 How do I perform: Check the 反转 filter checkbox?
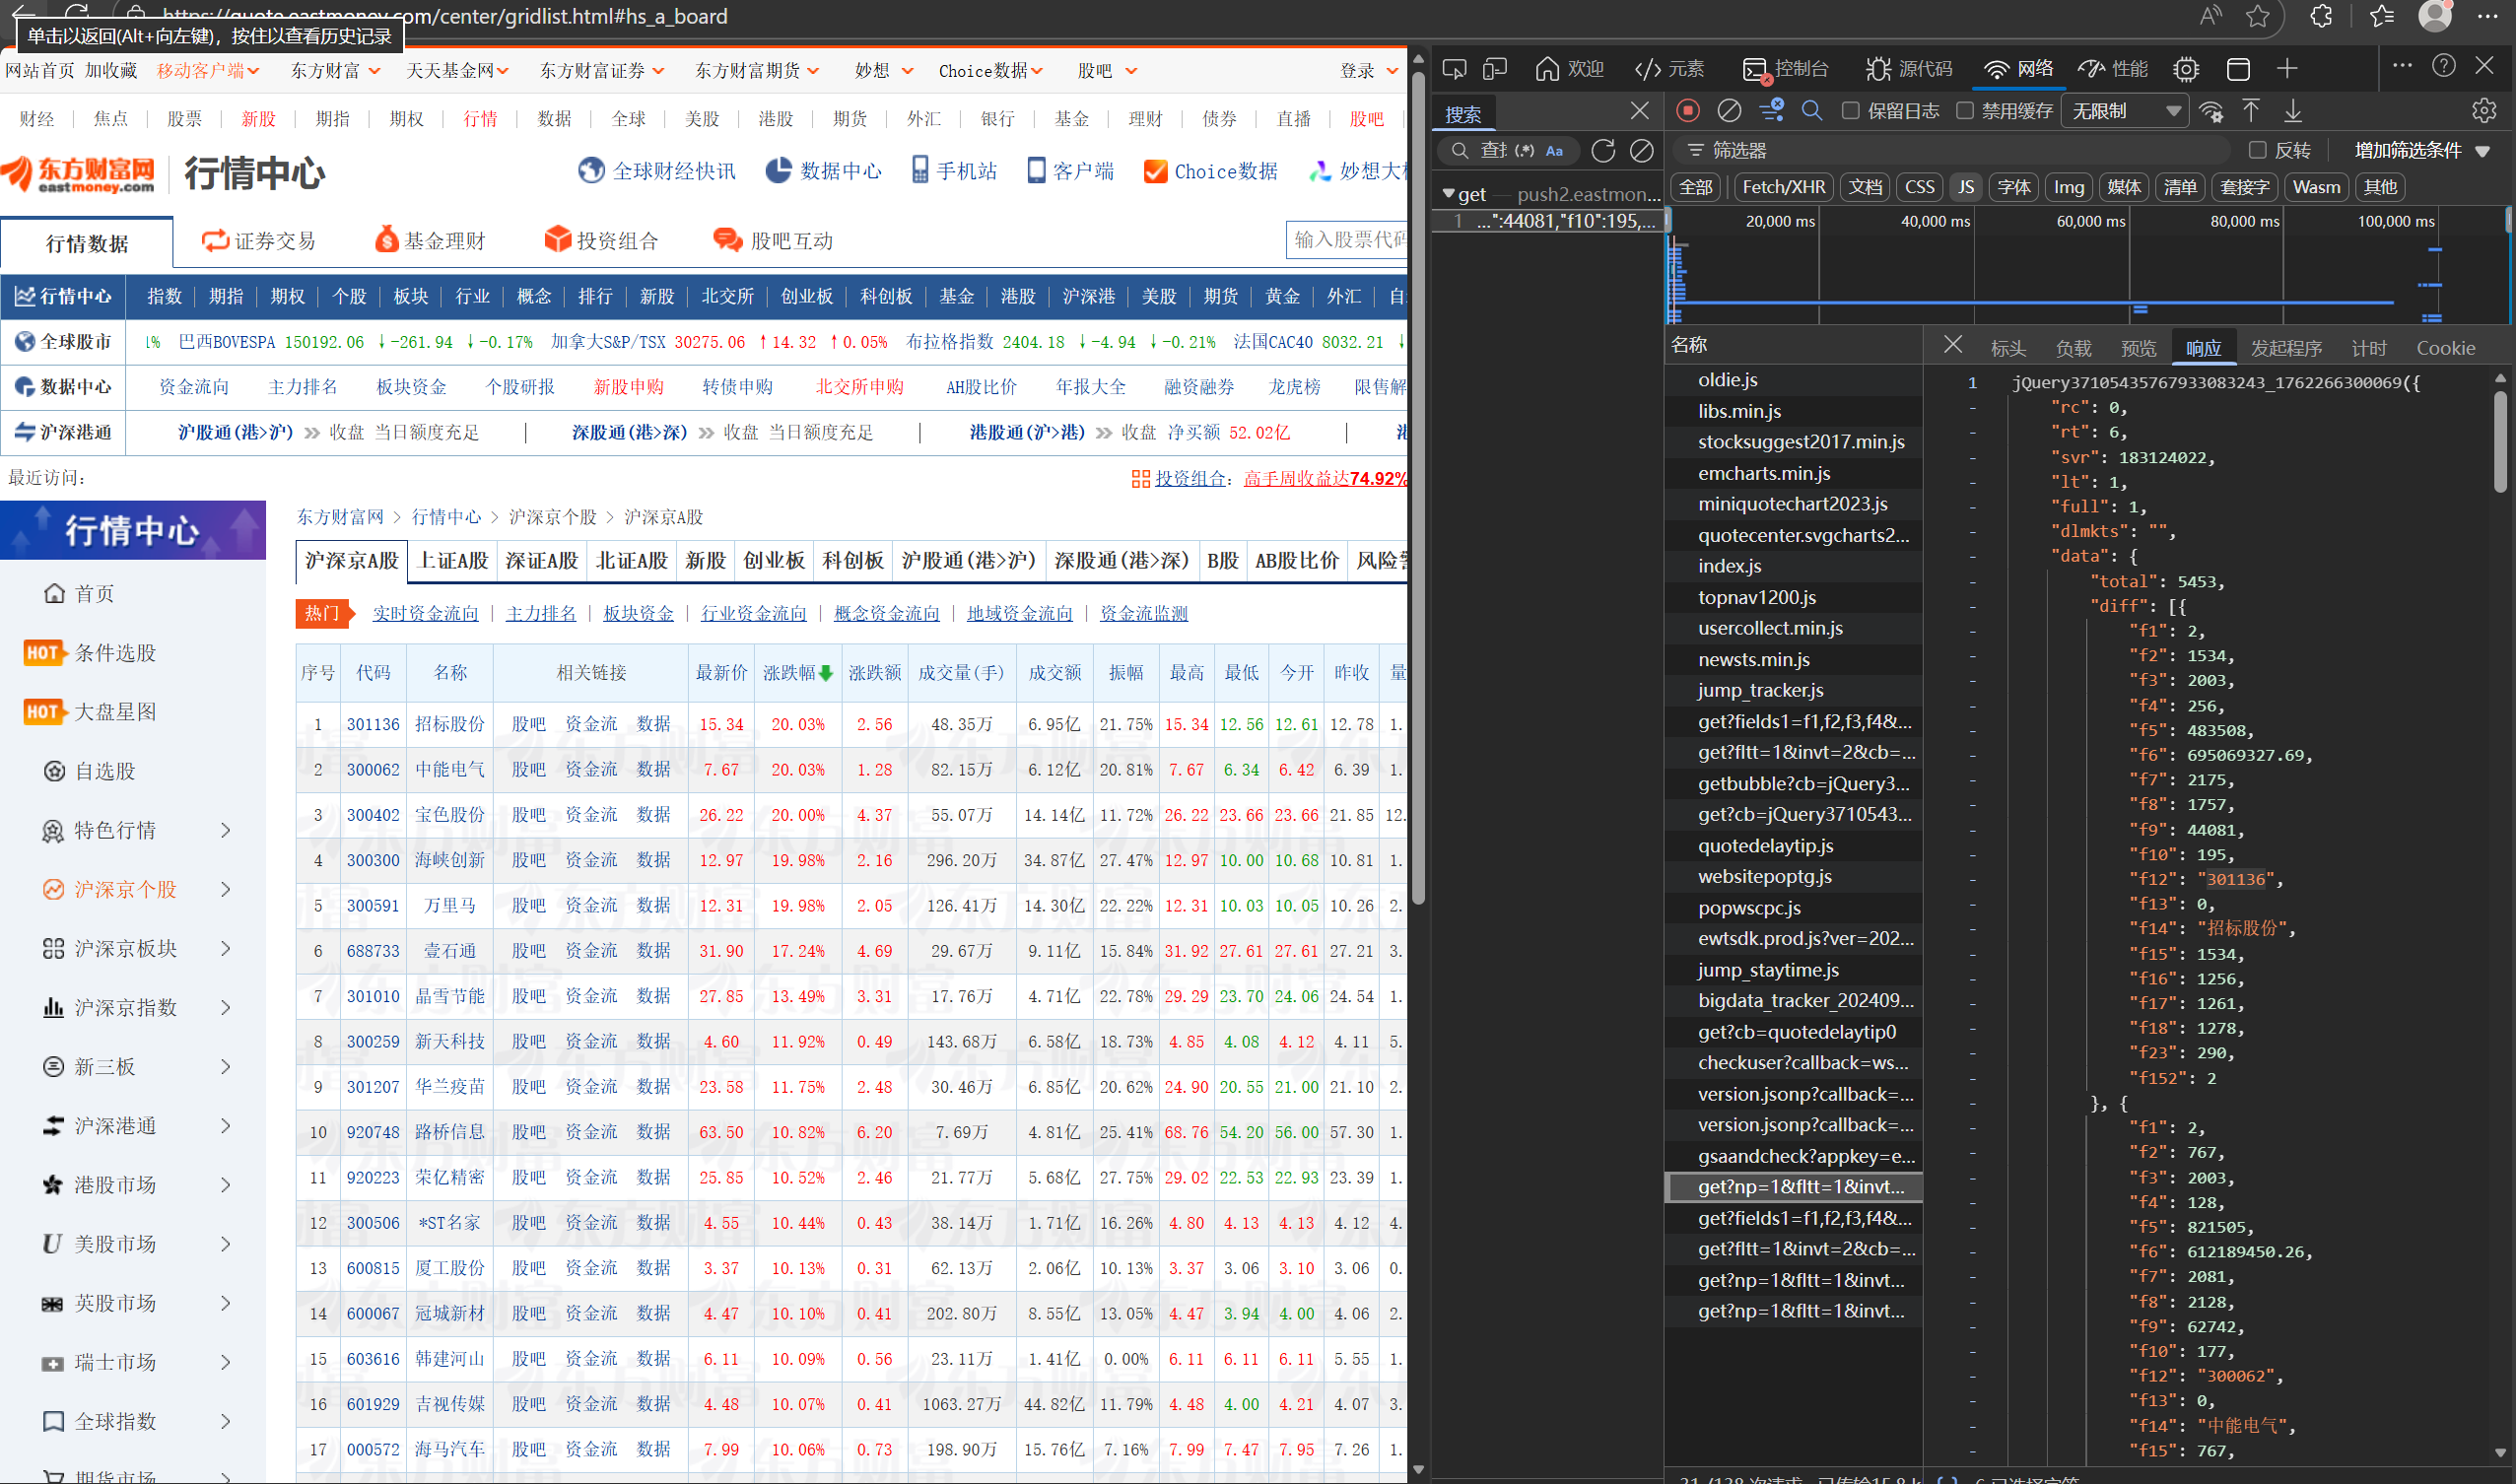click(2257, 150)
